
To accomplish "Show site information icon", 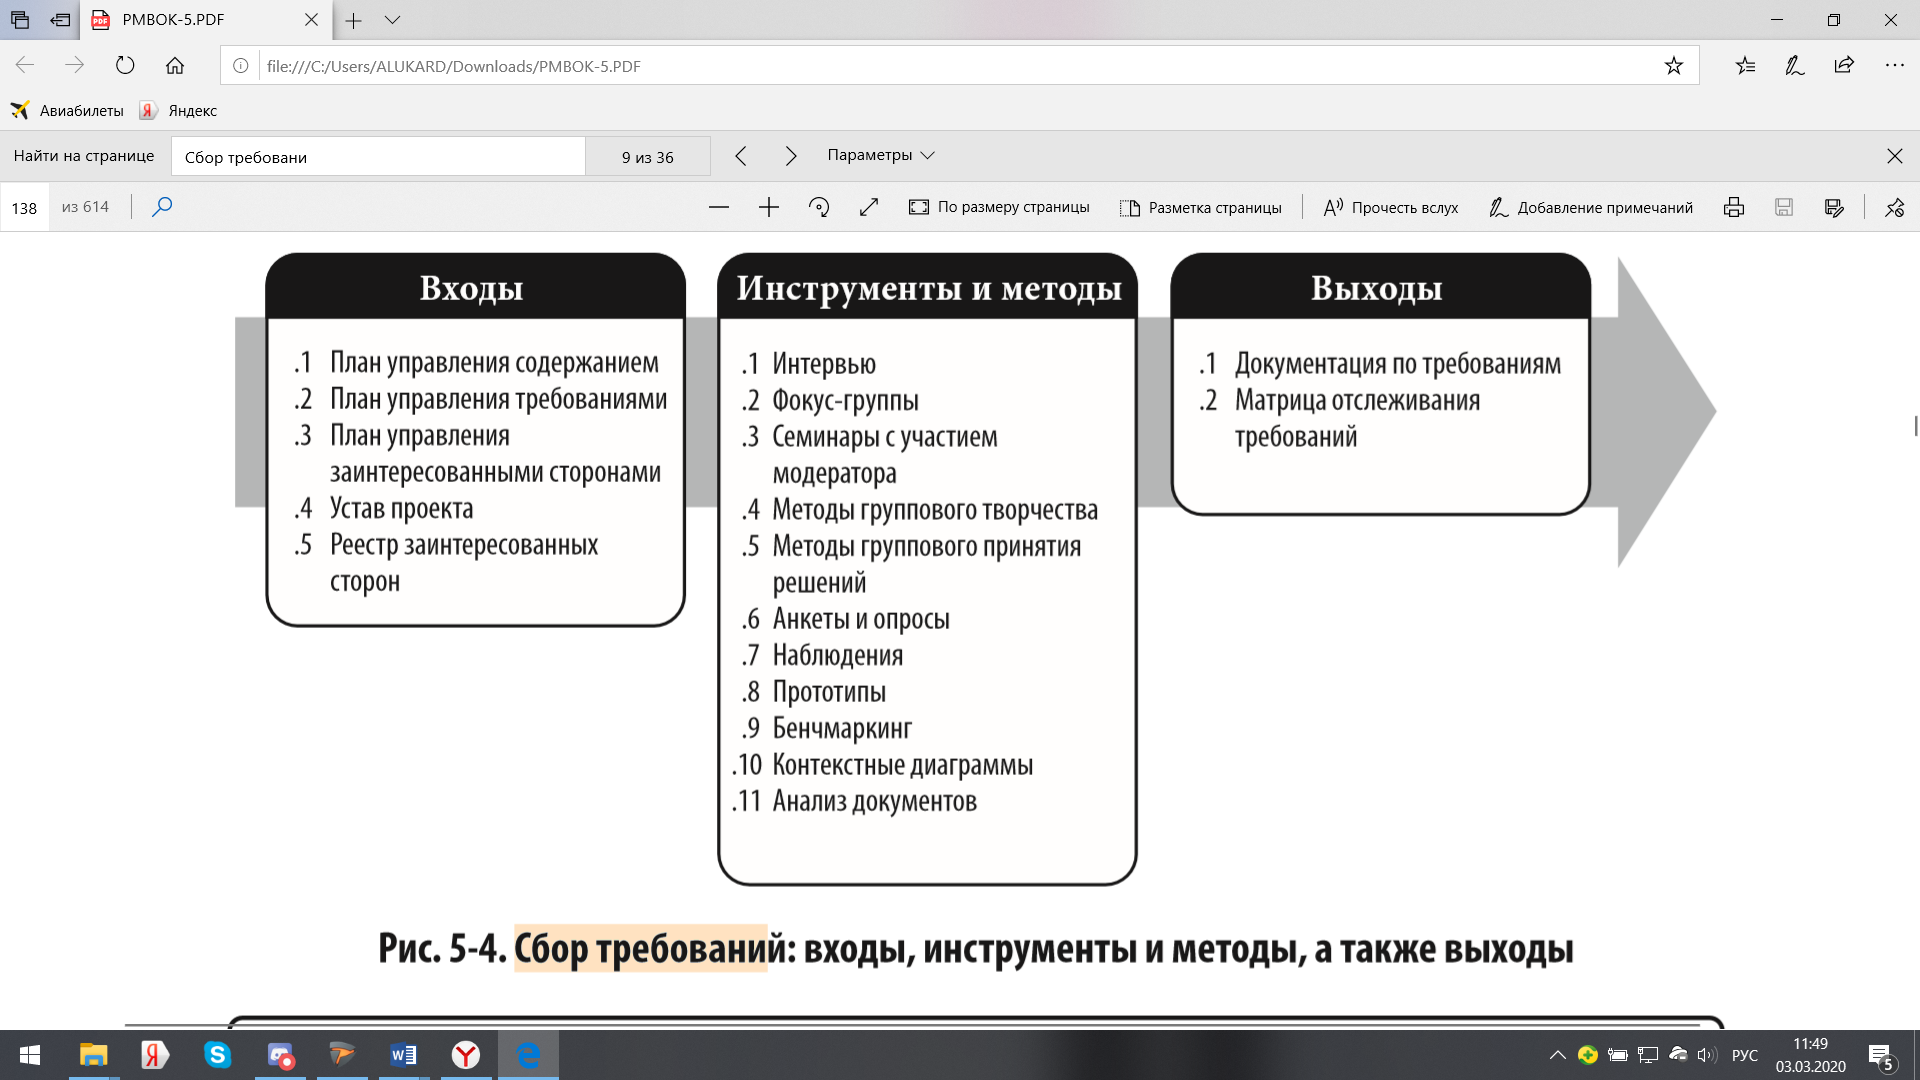I will click(241, 66).
